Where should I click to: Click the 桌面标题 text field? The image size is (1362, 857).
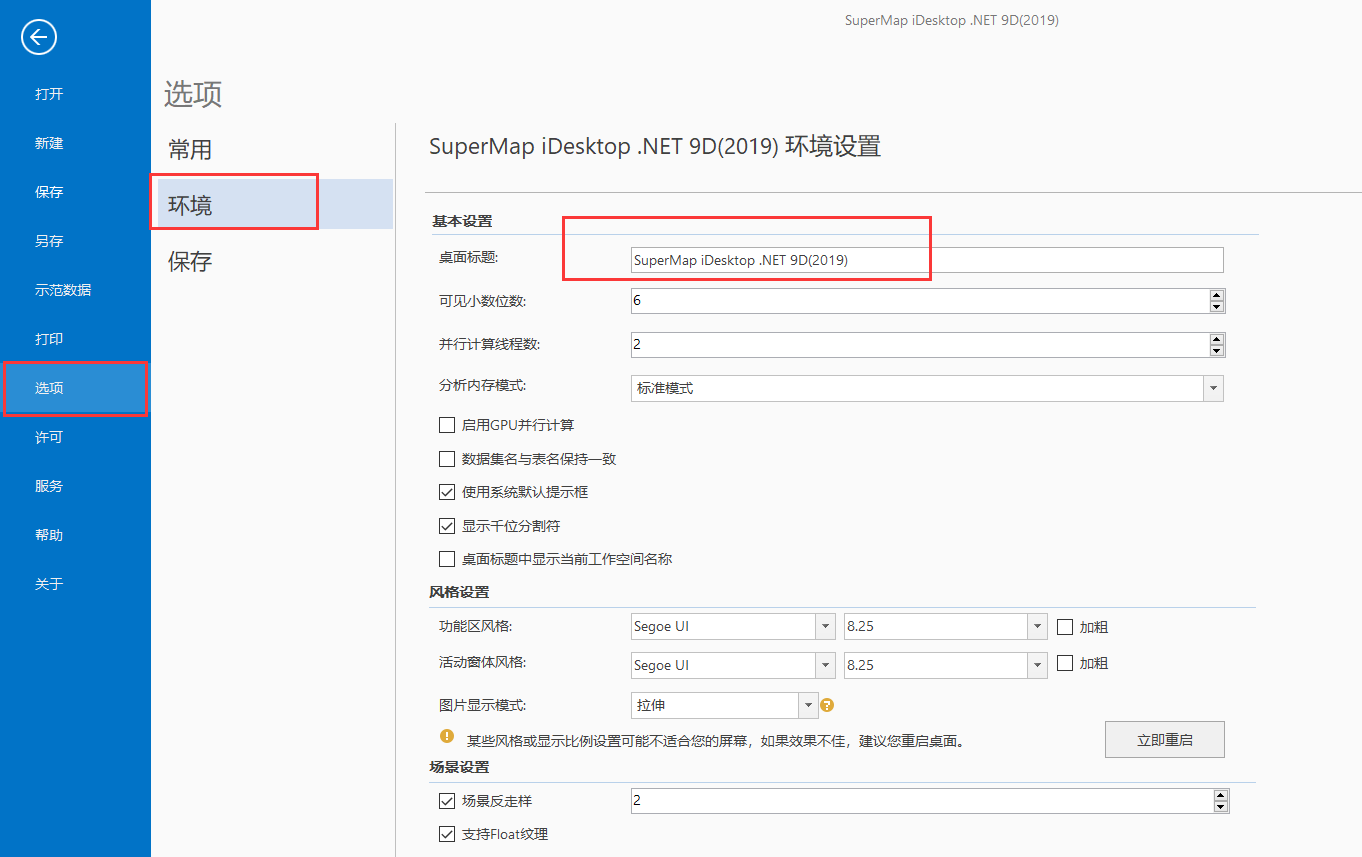tap(927, 260)
